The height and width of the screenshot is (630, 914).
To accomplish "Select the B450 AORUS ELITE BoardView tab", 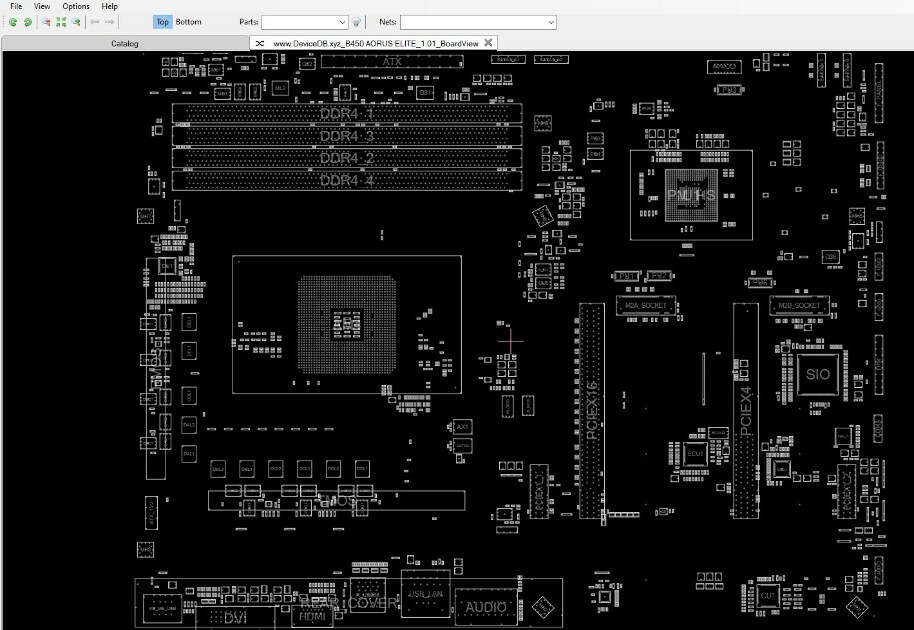I will point(375,43).
